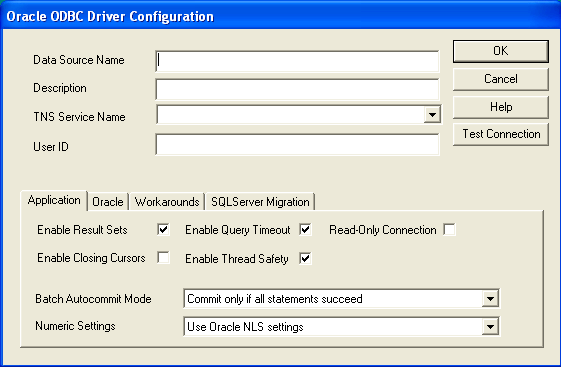Cancel the driver configuration
Screen dimensions: 561x367
(501, 79)
